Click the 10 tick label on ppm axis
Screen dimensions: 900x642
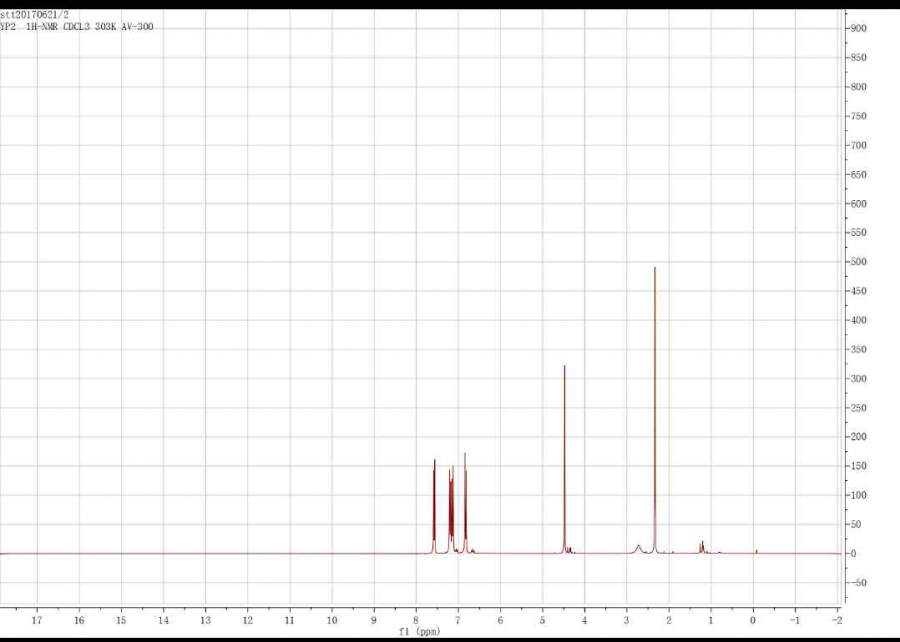click(332, 620)
